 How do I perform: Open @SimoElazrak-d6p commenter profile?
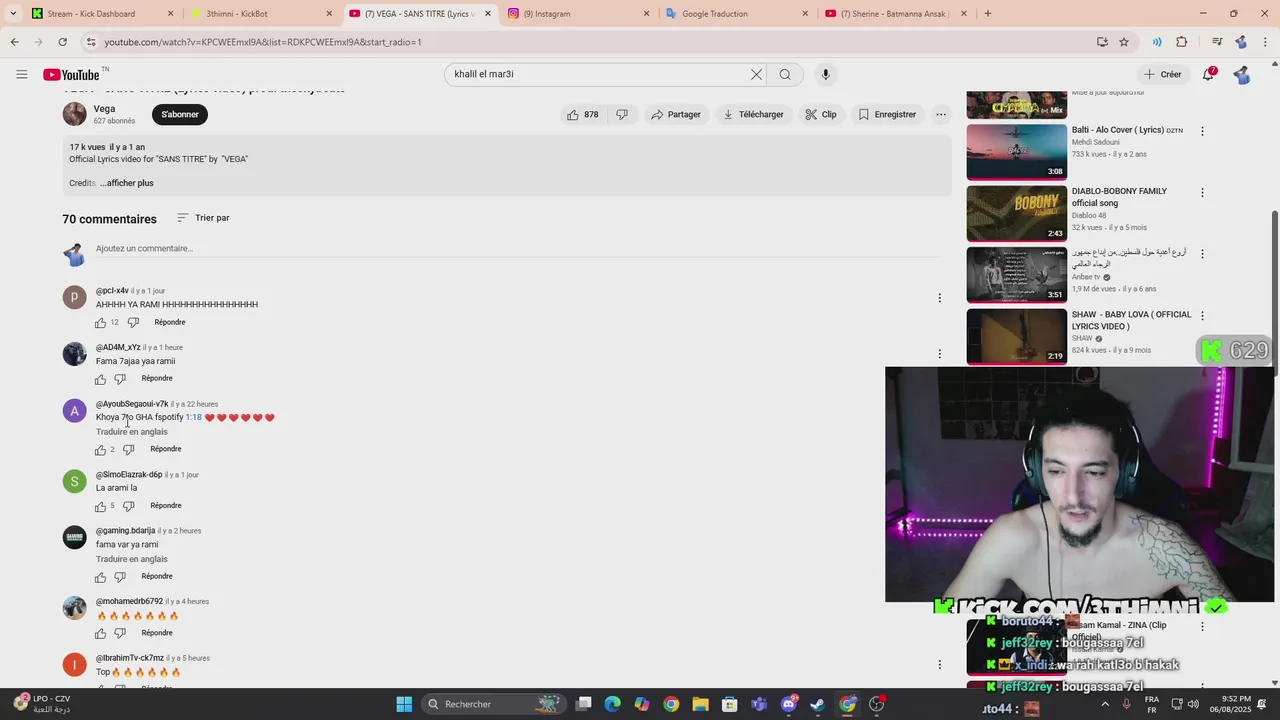pyautogui.click(x=129, y=475)
